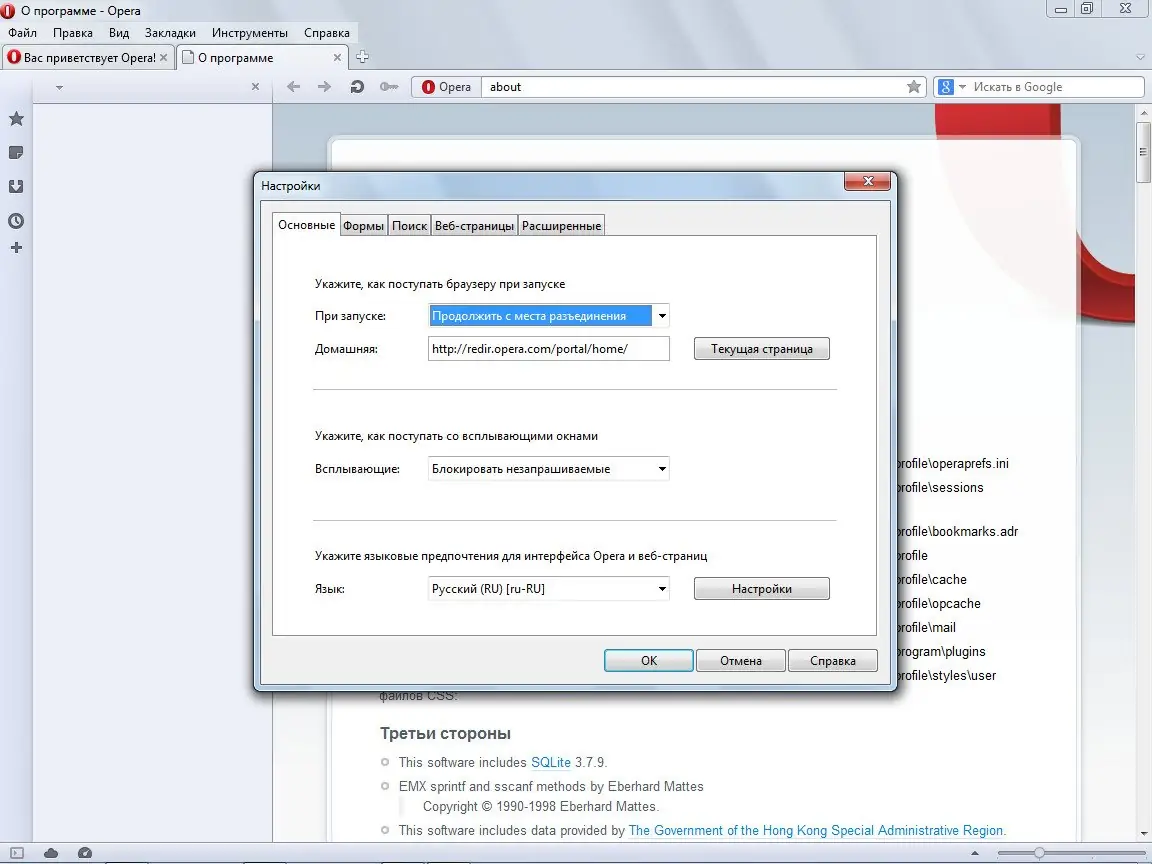Open the Hong Kong Government link
The height and width of the screenshot is (864, 1152).
(x=816, y=830)
